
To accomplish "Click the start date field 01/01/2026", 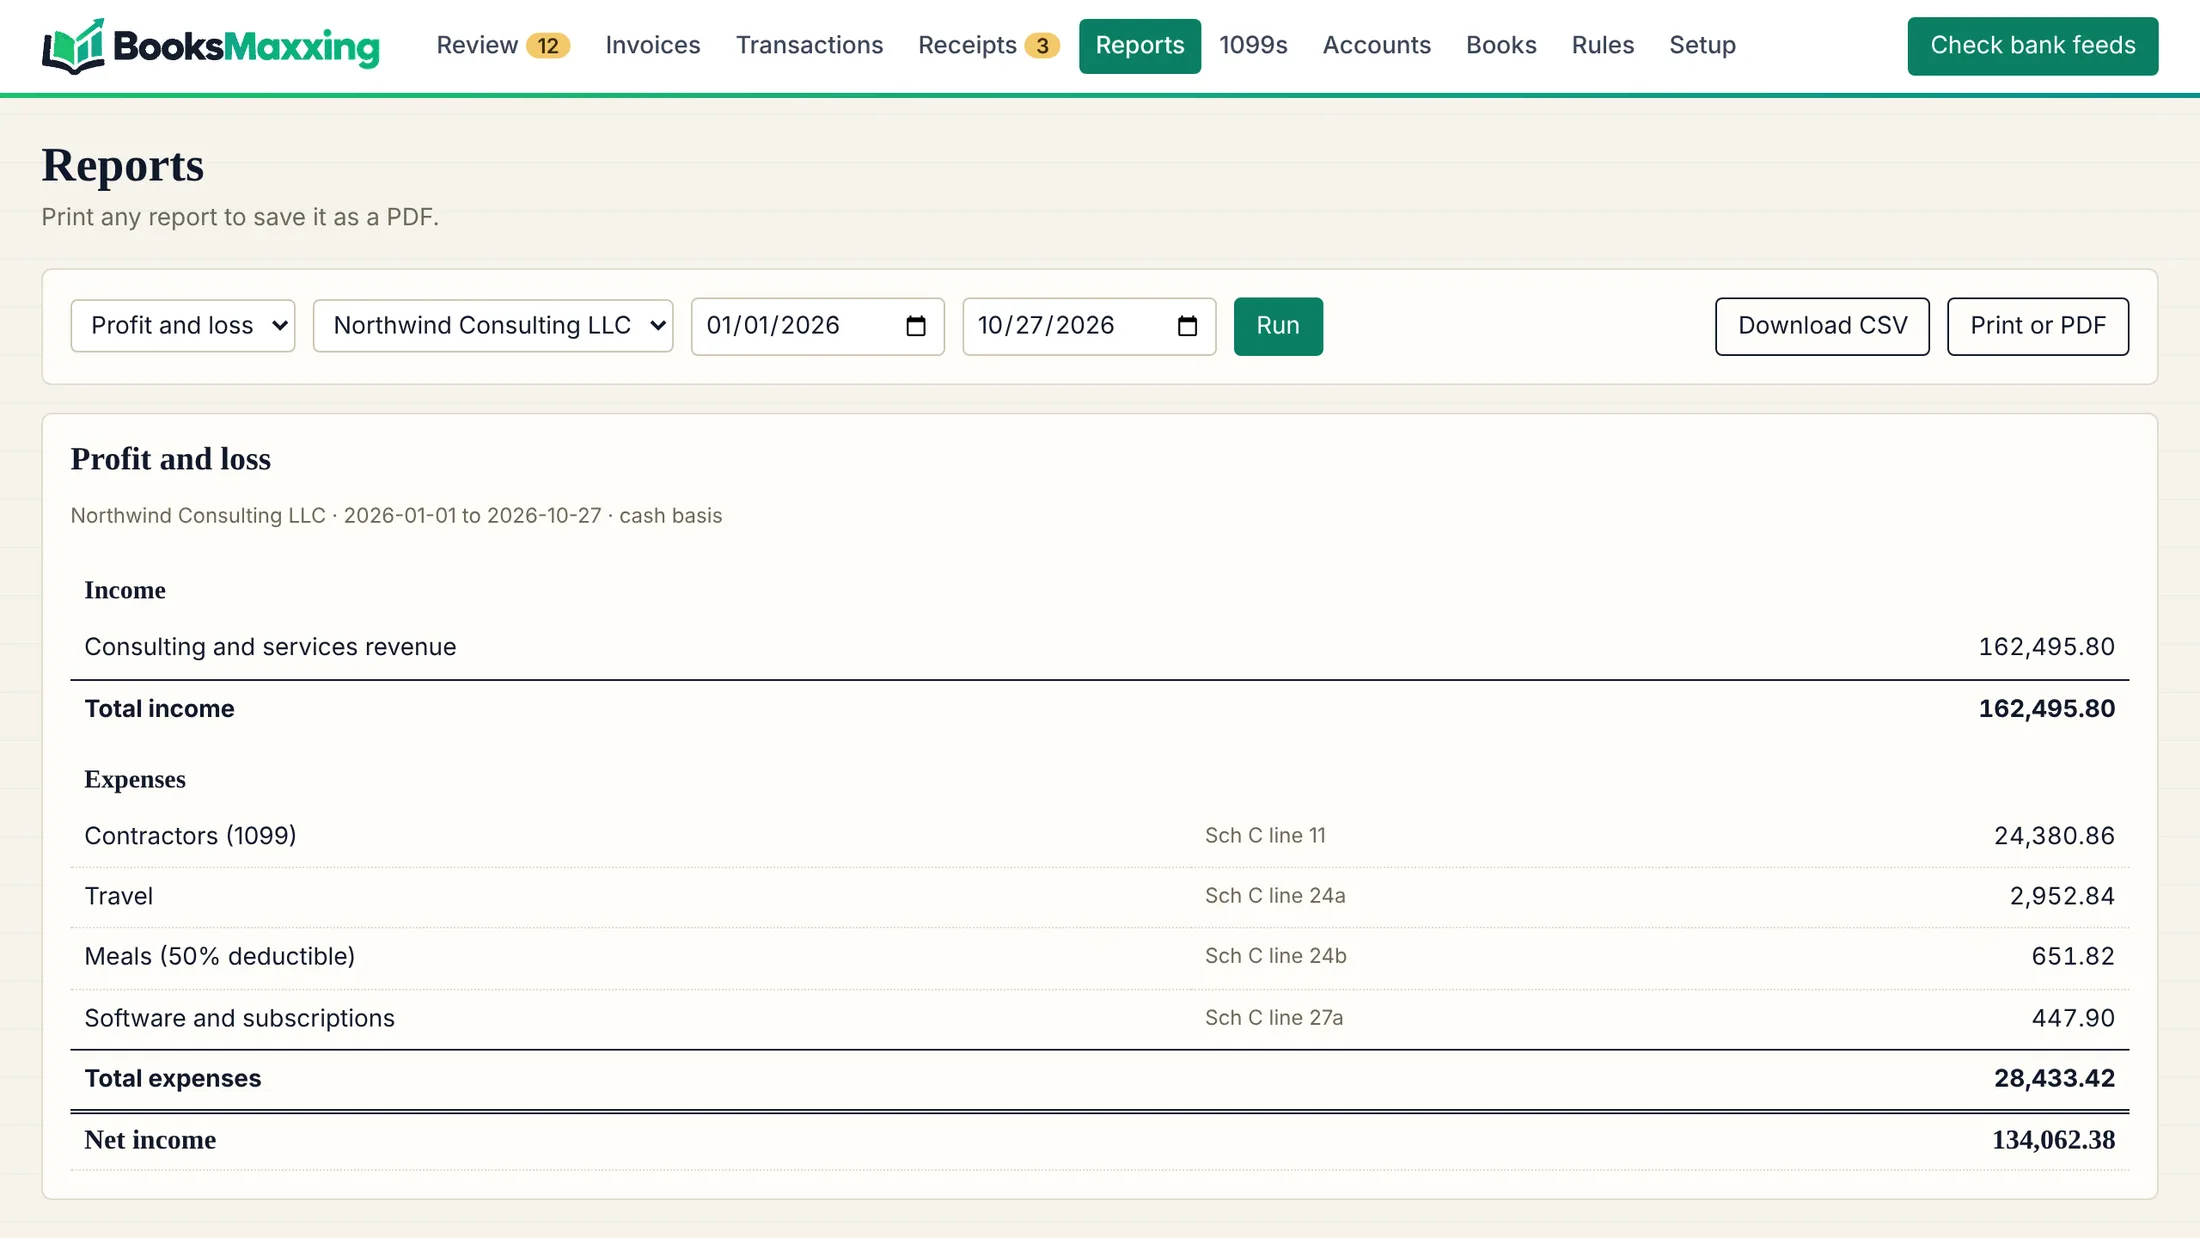I will [817, 326].
